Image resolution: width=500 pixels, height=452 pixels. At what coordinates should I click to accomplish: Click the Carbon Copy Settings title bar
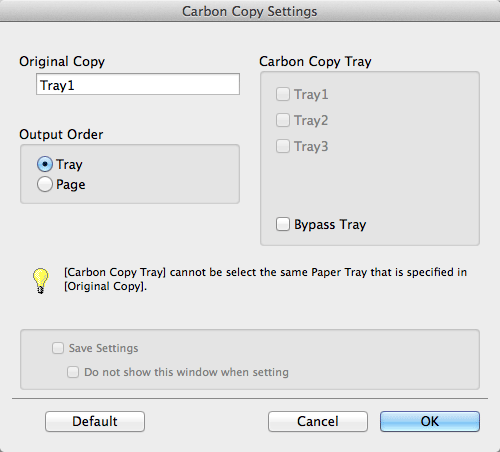coord(250,11)
